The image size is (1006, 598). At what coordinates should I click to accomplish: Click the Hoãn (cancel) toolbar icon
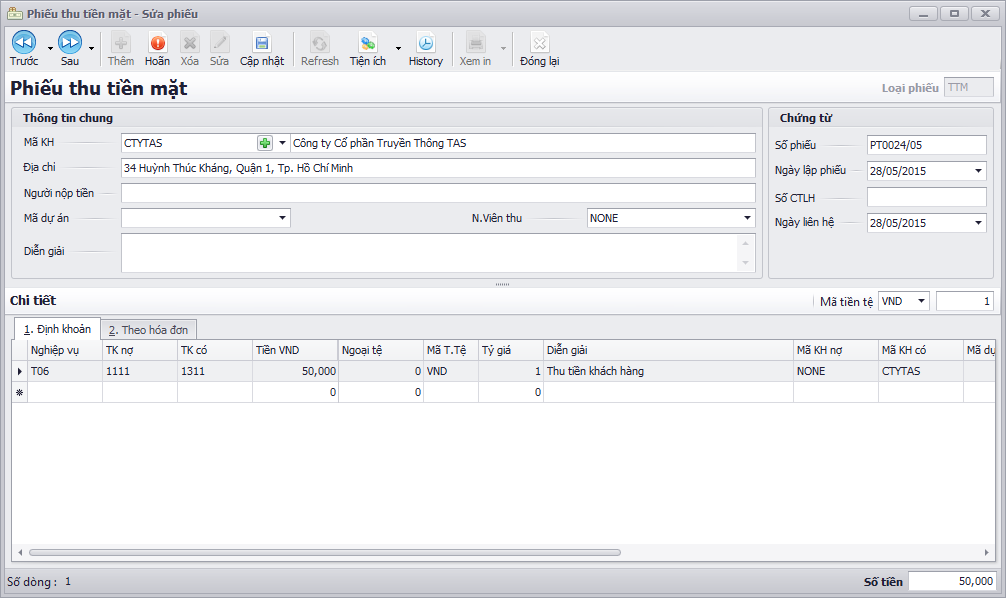[157, 43]
